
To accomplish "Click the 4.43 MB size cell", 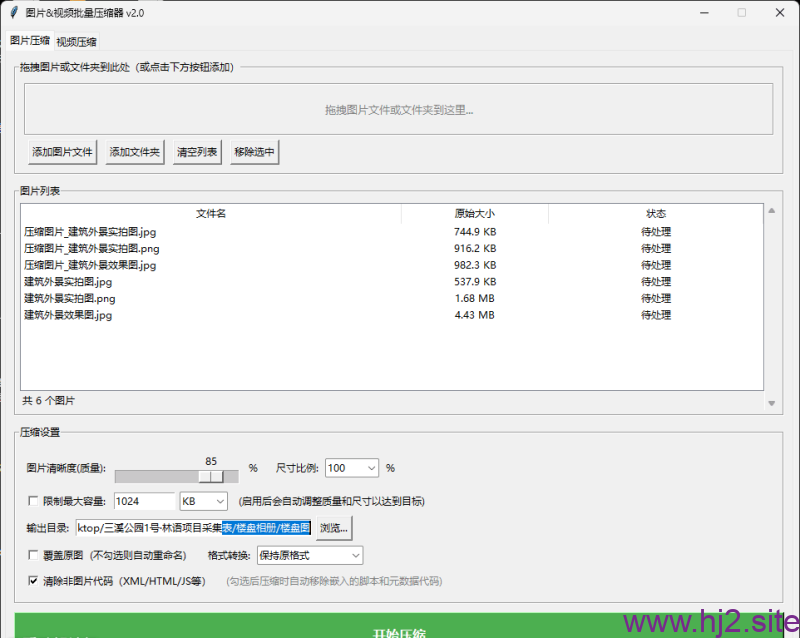I will [x=474, y=315].
